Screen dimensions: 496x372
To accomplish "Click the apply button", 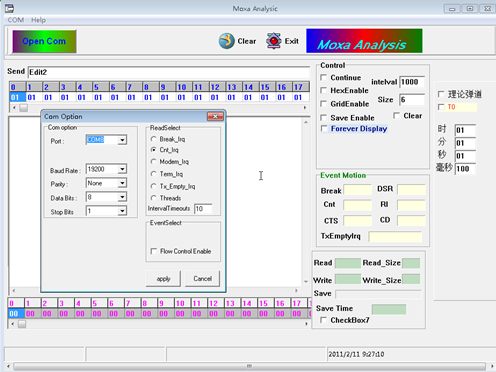I will (163, 278).
